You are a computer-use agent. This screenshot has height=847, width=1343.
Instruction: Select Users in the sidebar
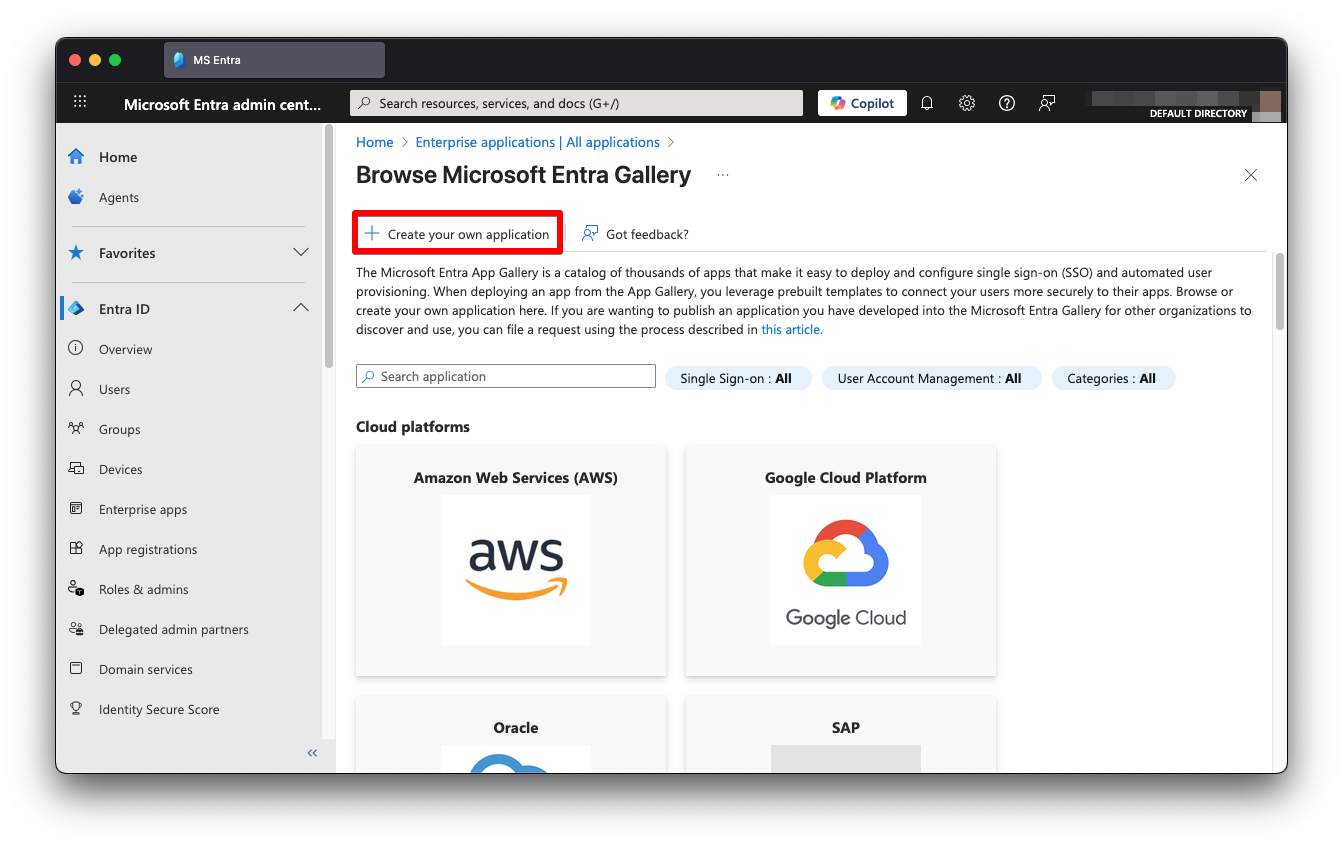115,389
